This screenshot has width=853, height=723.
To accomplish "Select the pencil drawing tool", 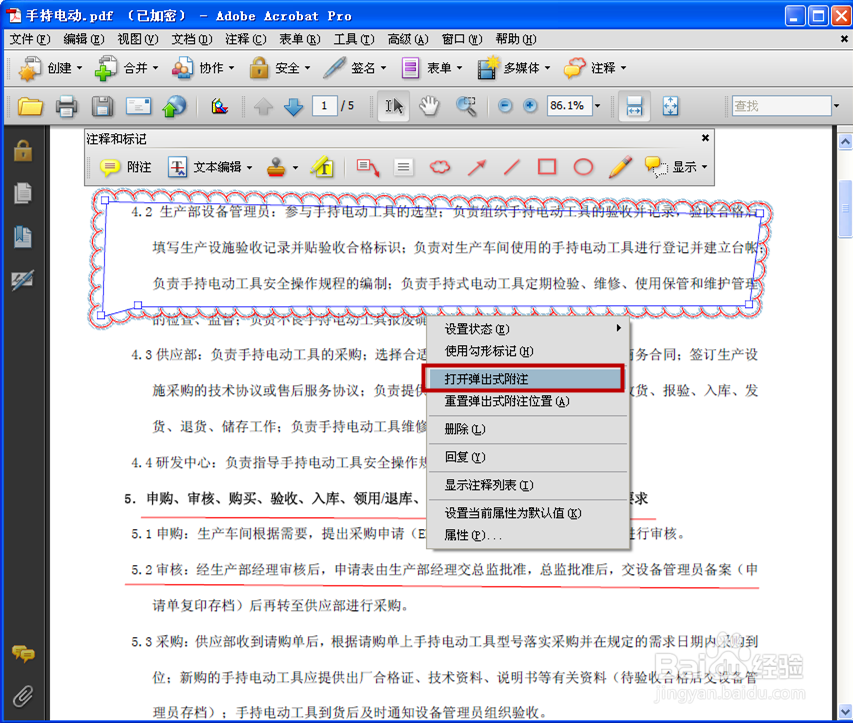I will (x=619, y=167).
